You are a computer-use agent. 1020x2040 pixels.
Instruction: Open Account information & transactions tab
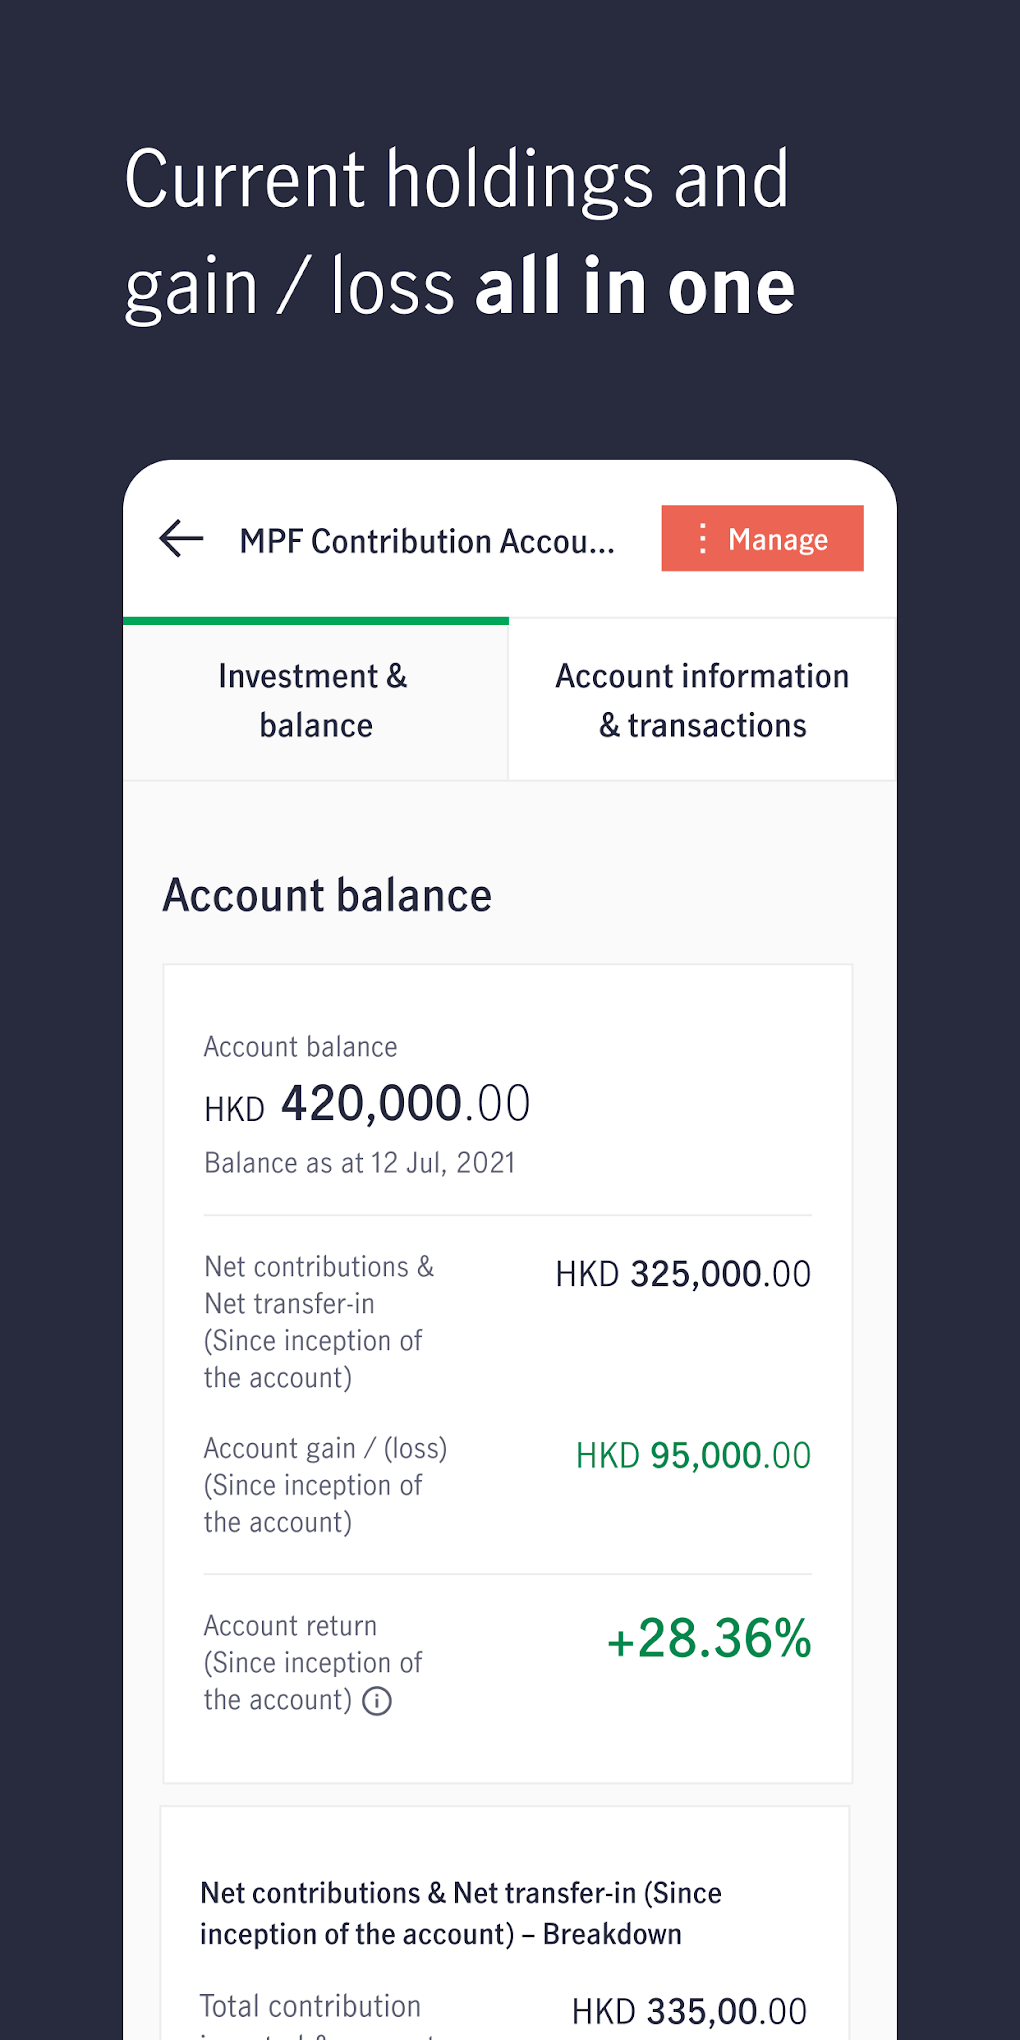point(702,700)
